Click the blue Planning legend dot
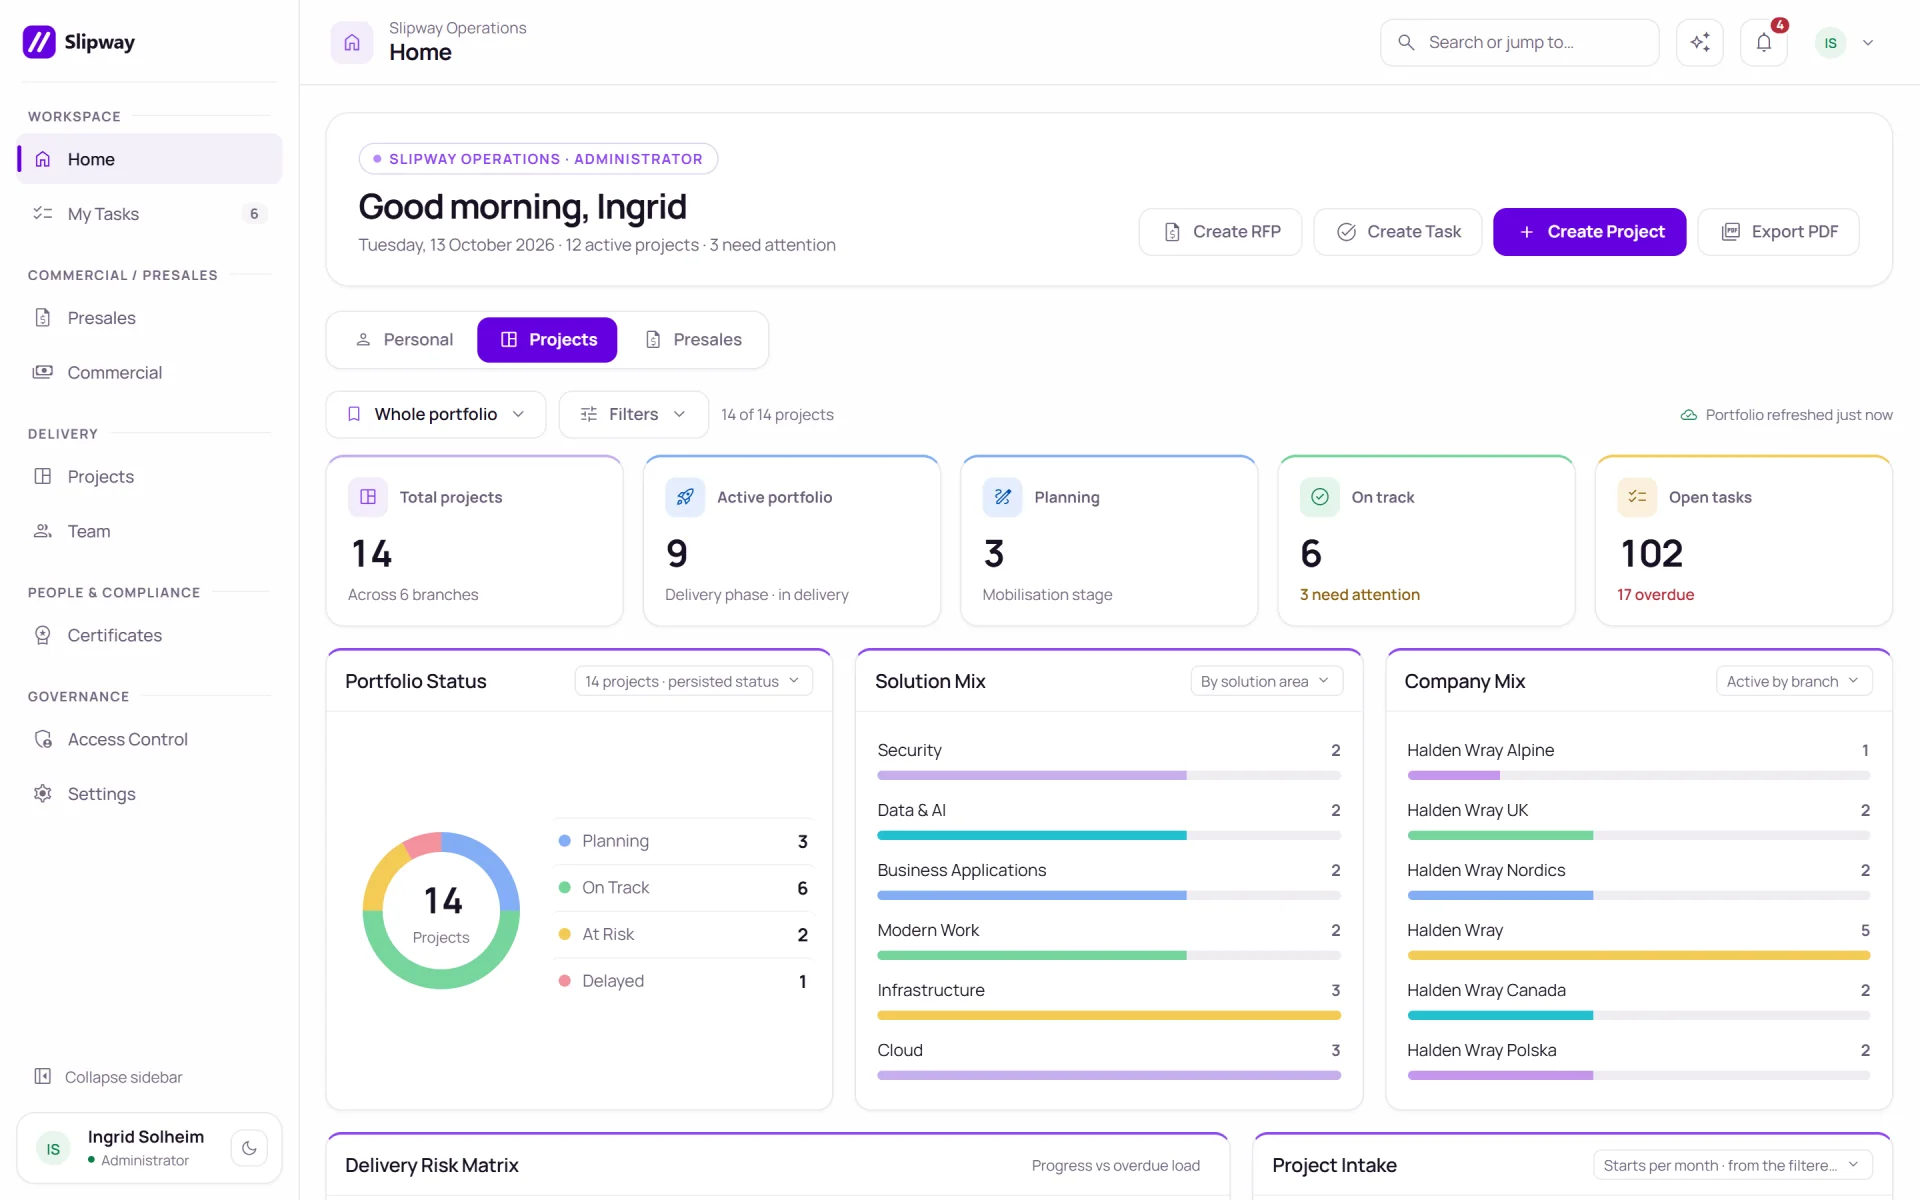The width and height of the screenshot is (1920, 1200). coord(564,841)
